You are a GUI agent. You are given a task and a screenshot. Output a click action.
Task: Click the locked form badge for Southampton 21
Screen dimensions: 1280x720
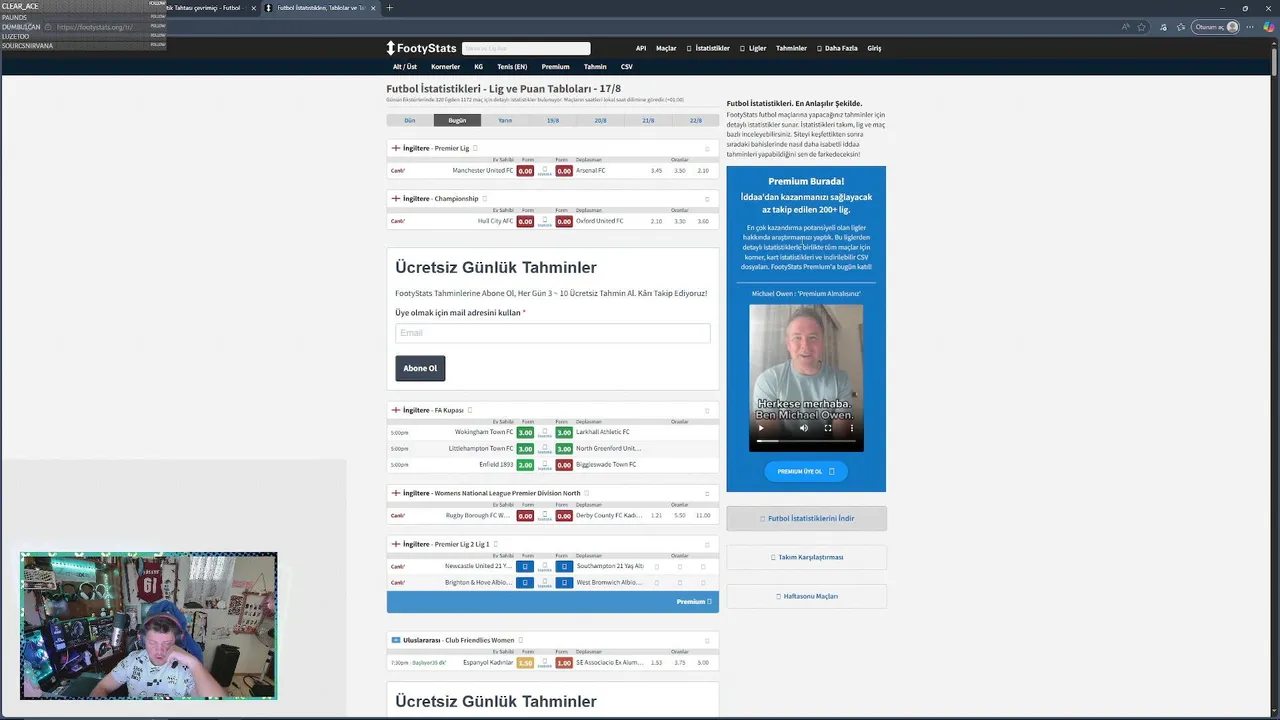tap(564, 566)
